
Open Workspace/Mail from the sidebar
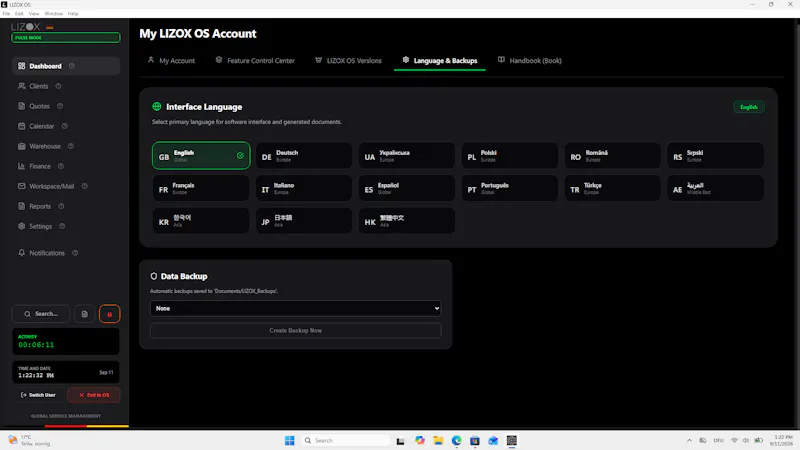click(x=51, y=186)
